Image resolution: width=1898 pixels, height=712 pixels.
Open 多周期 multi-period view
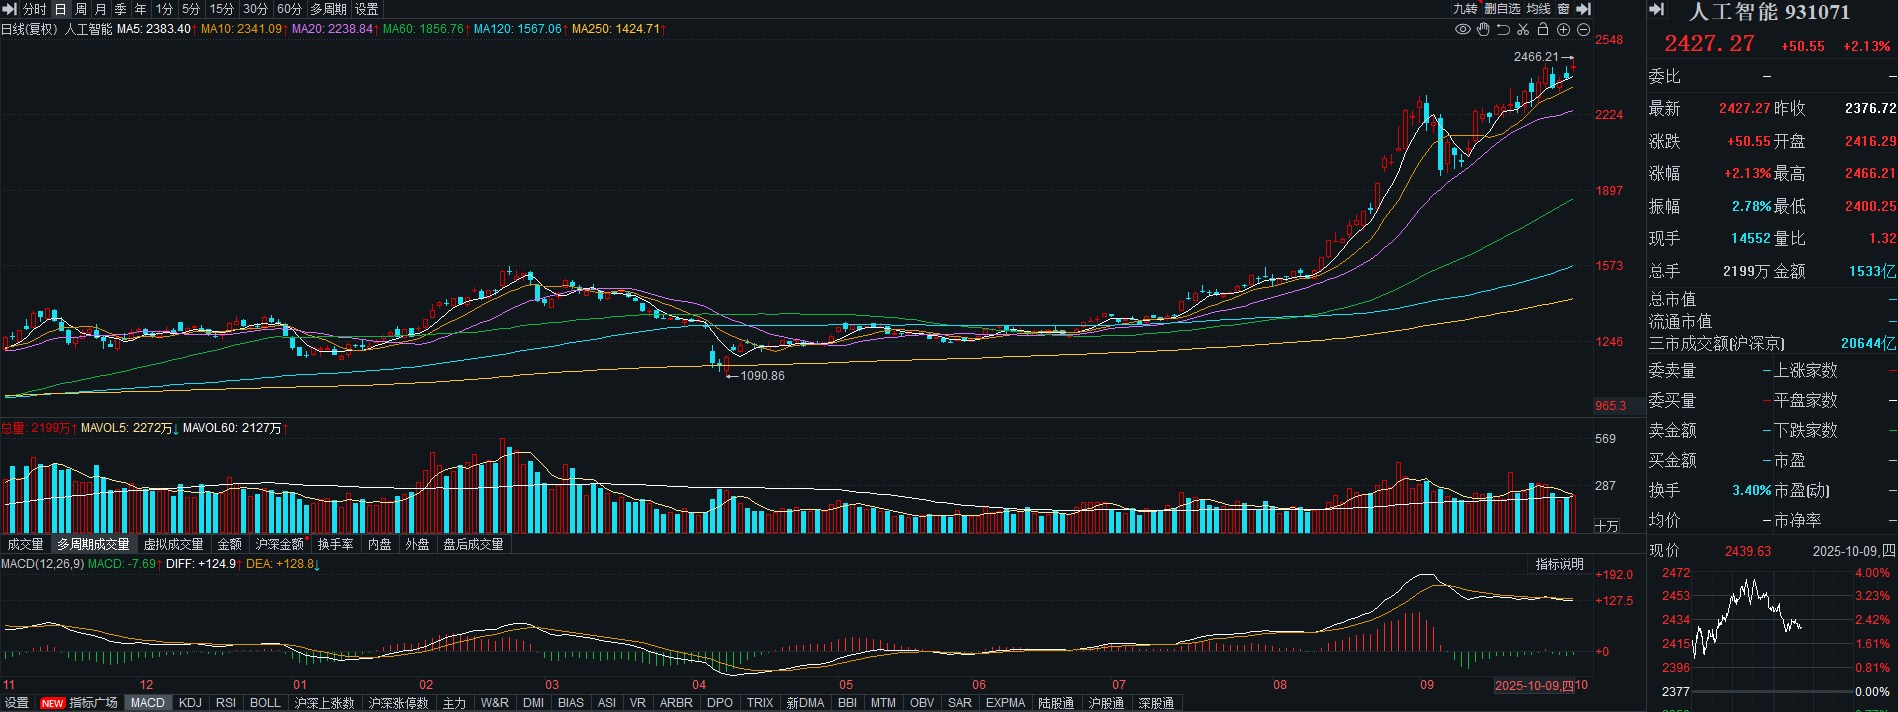(x=329, y=9)
